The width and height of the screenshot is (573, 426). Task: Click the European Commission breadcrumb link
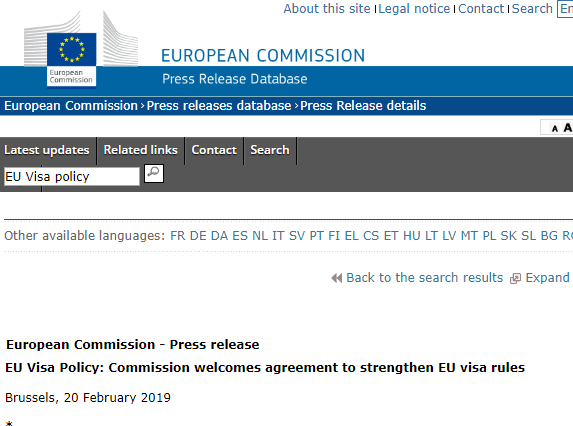[71, 106]
